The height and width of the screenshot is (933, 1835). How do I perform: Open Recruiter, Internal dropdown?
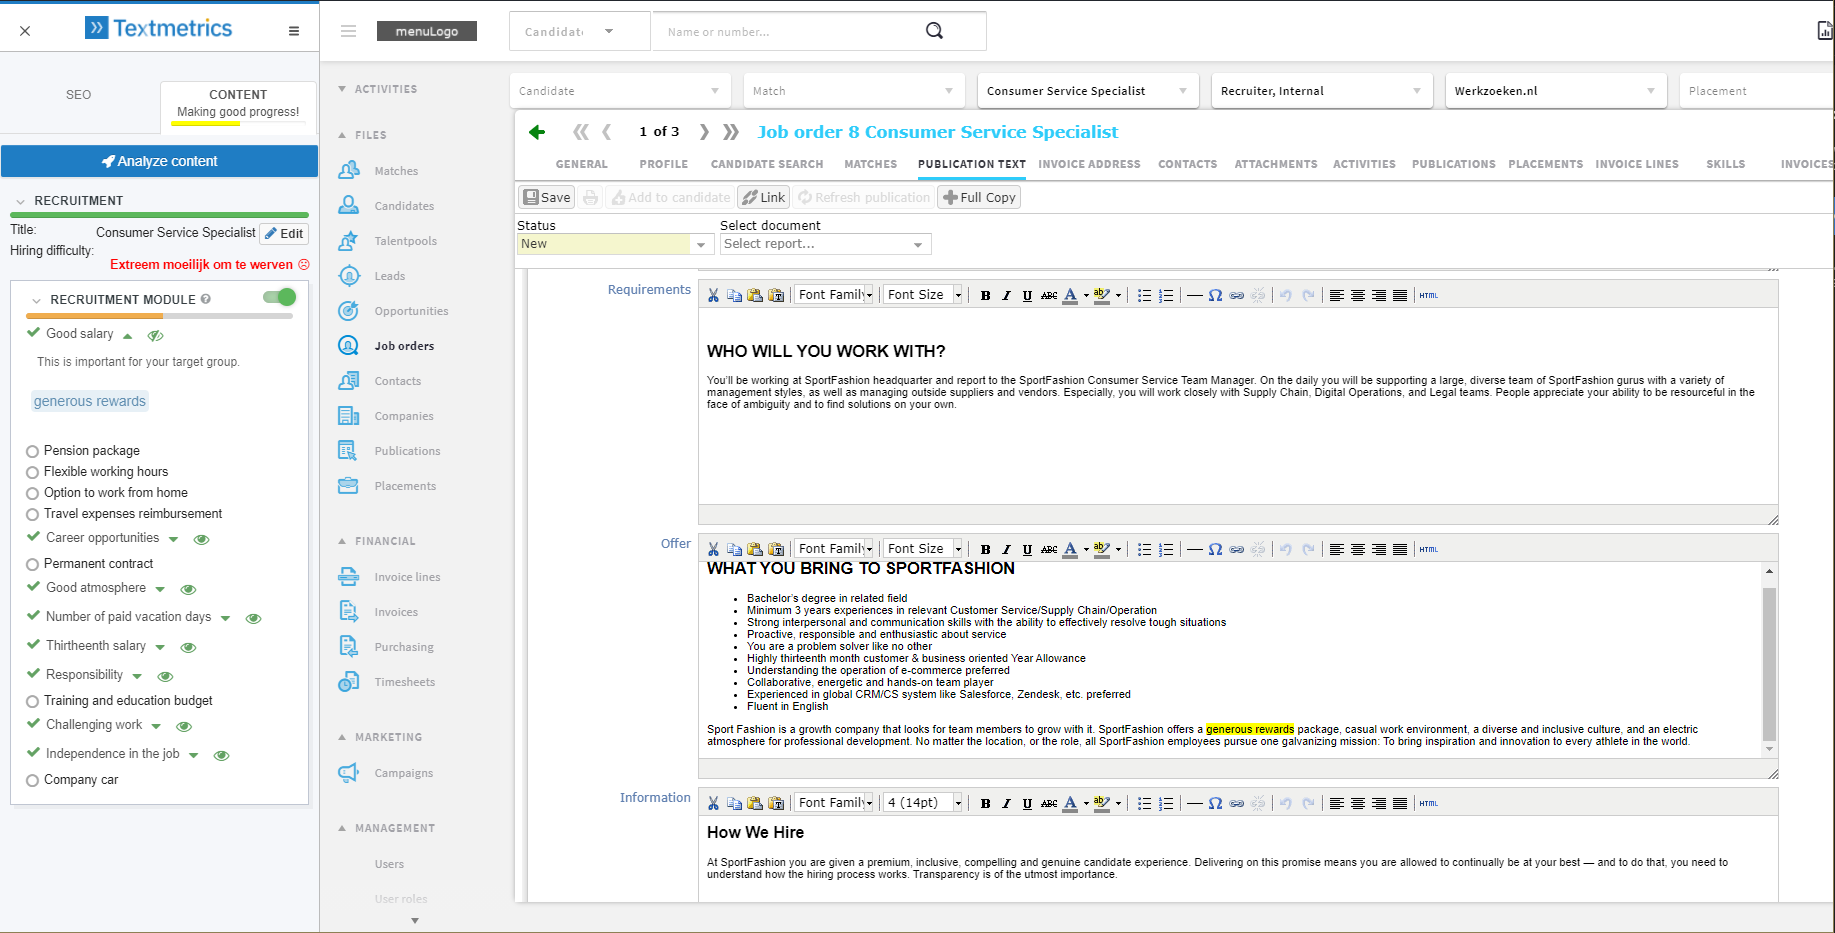[x=1321, y=91]
